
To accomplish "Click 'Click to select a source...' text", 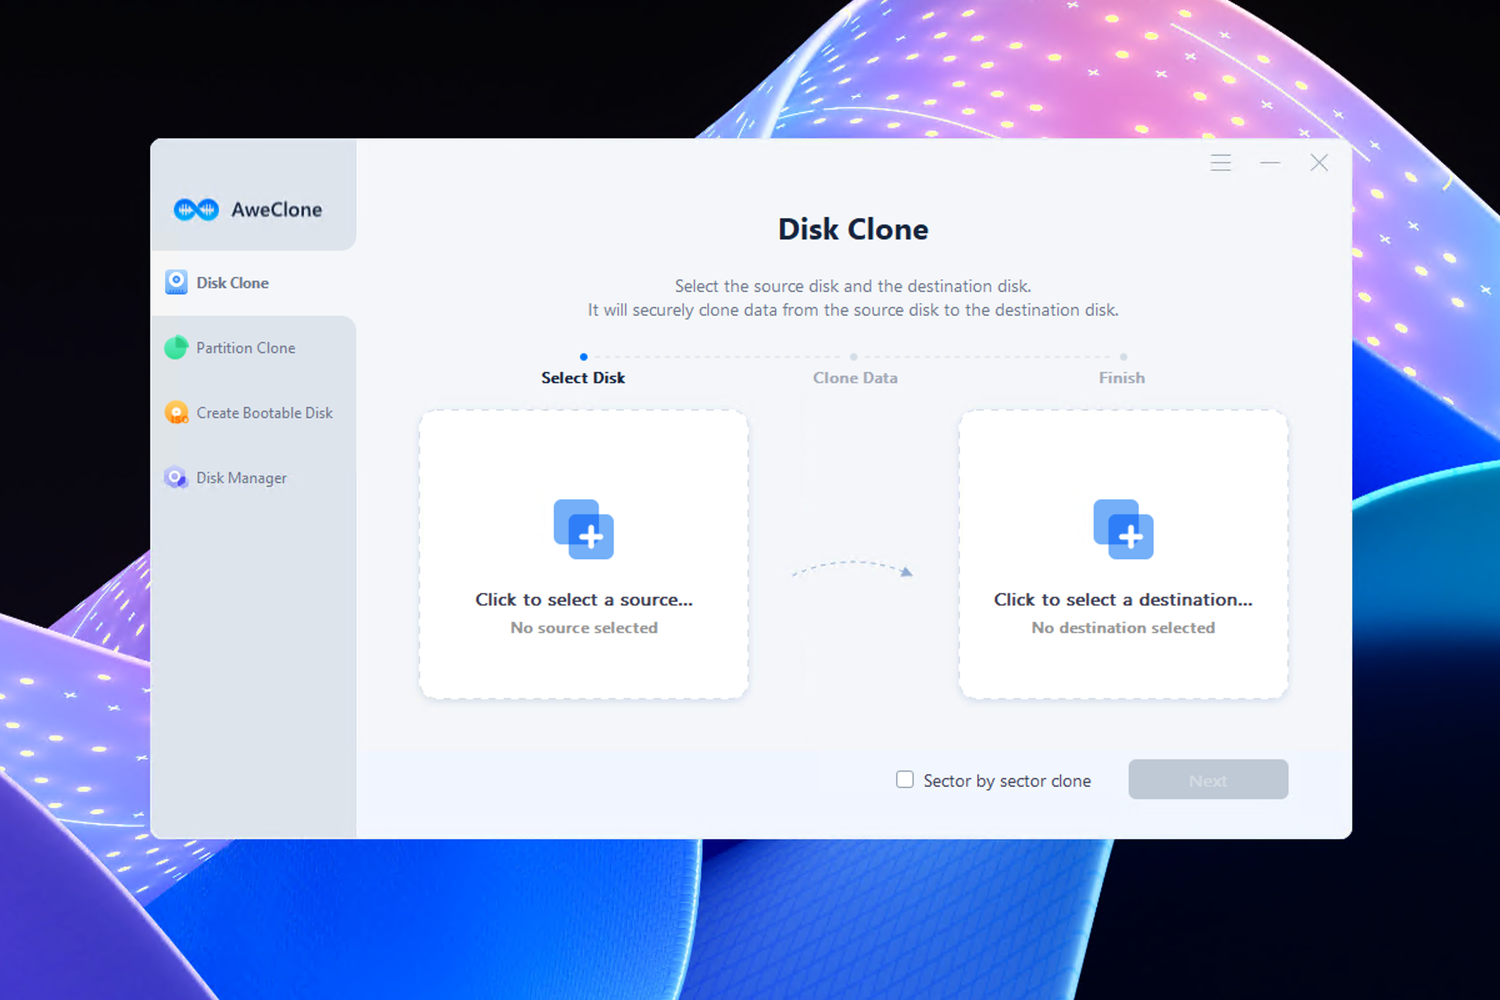I will pos(584,600).
